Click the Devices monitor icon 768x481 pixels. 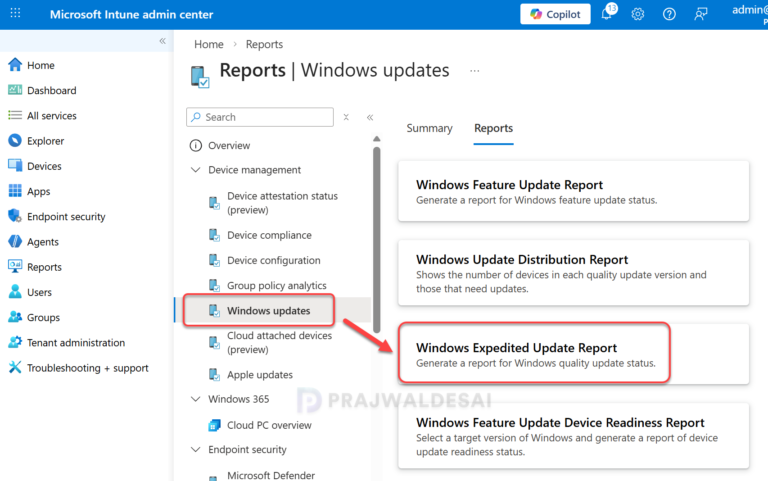[x=15, y=166]
